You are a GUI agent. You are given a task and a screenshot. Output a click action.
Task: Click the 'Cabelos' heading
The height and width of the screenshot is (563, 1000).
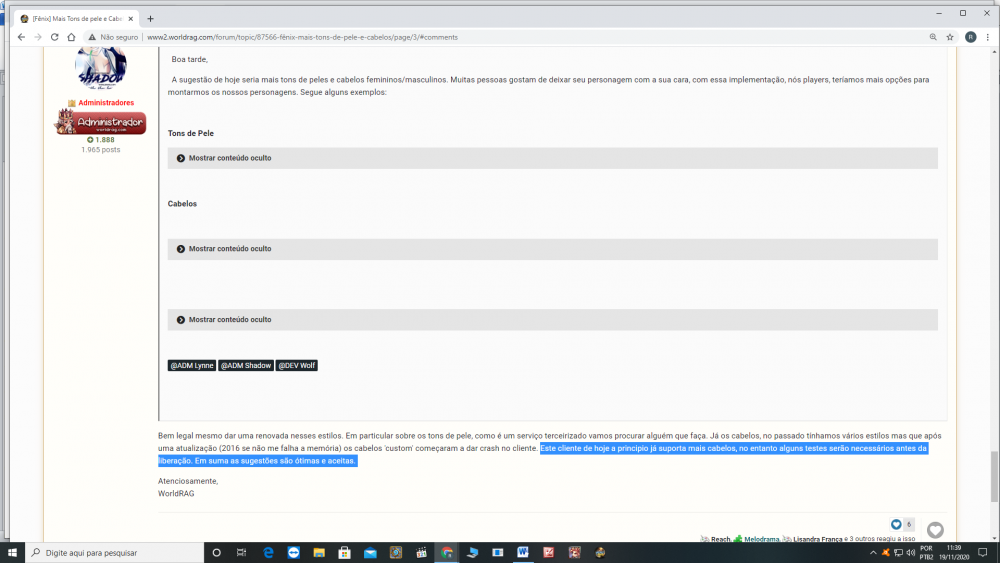(182, 204)
